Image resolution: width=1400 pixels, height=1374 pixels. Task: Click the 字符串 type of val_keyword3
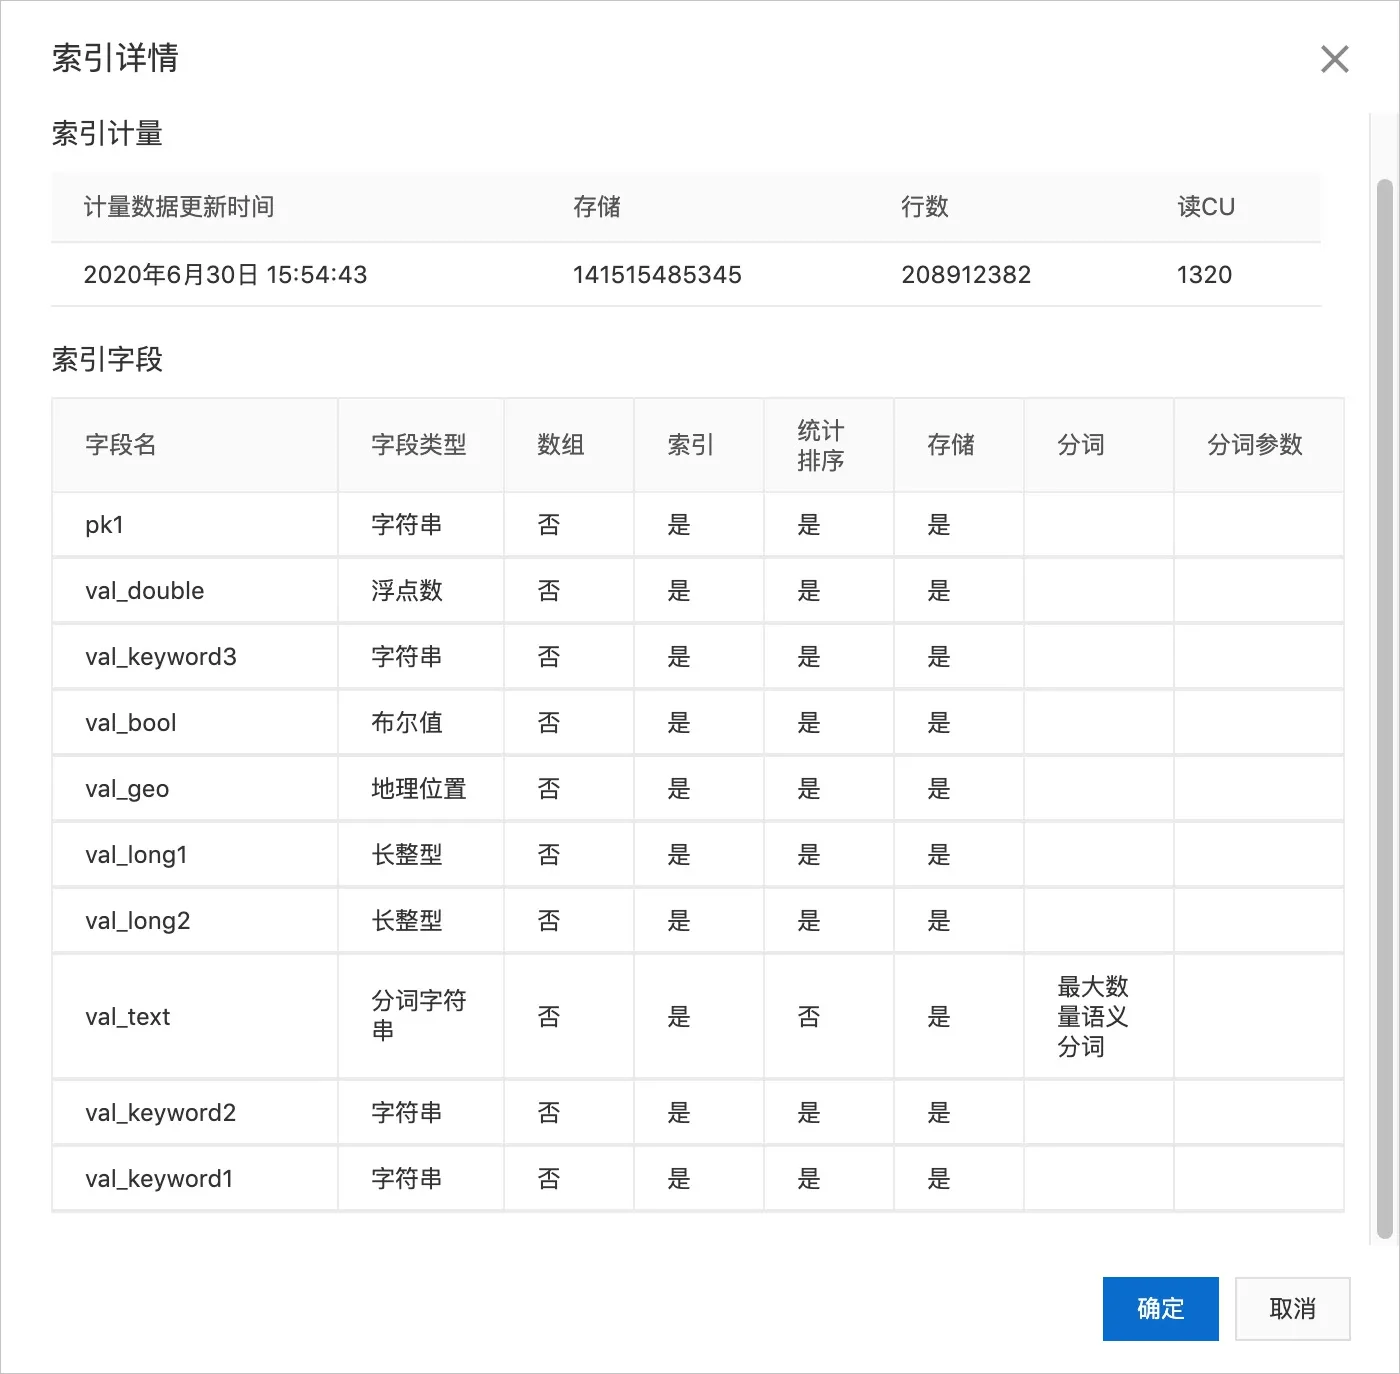(x=407, y=657)
